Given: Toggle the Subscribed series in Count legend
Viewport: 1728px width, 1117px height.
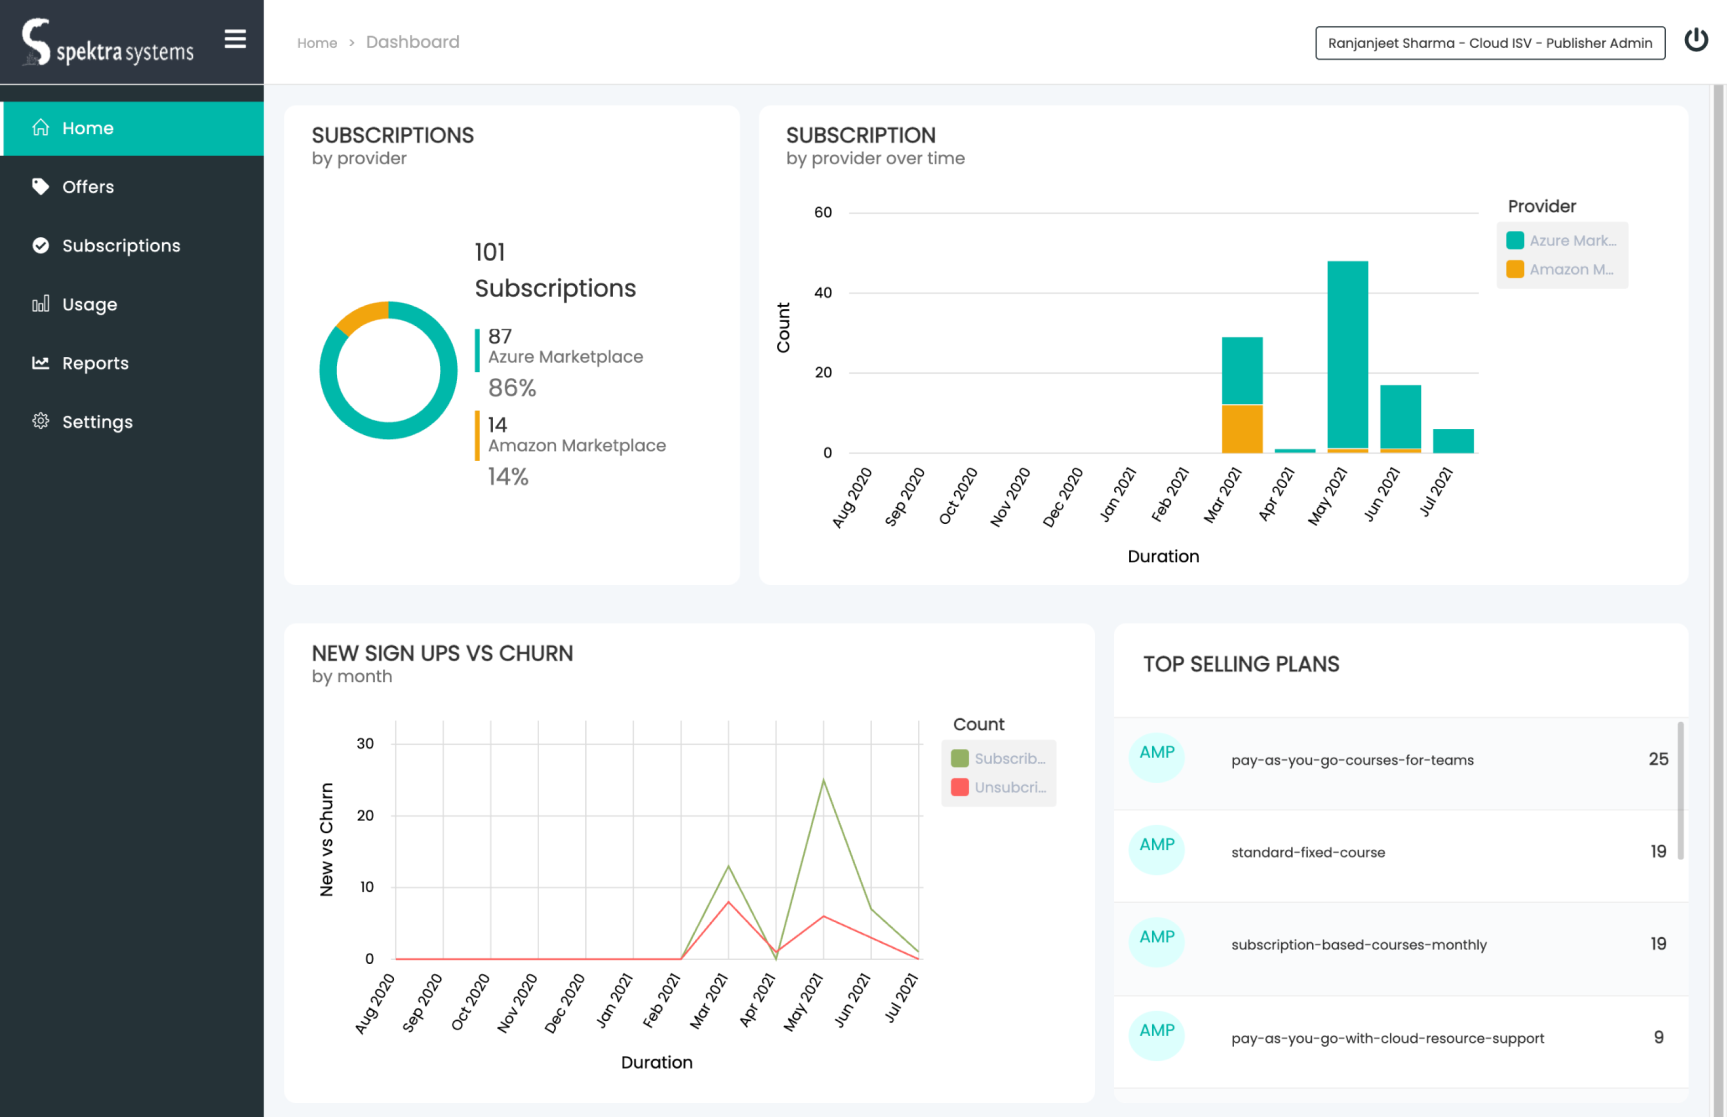Looking at the screenshot, I should point(998,758).
